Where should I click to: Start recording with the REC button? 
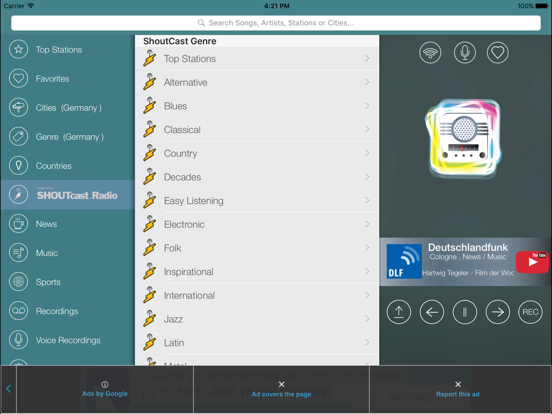coord(530,312)
